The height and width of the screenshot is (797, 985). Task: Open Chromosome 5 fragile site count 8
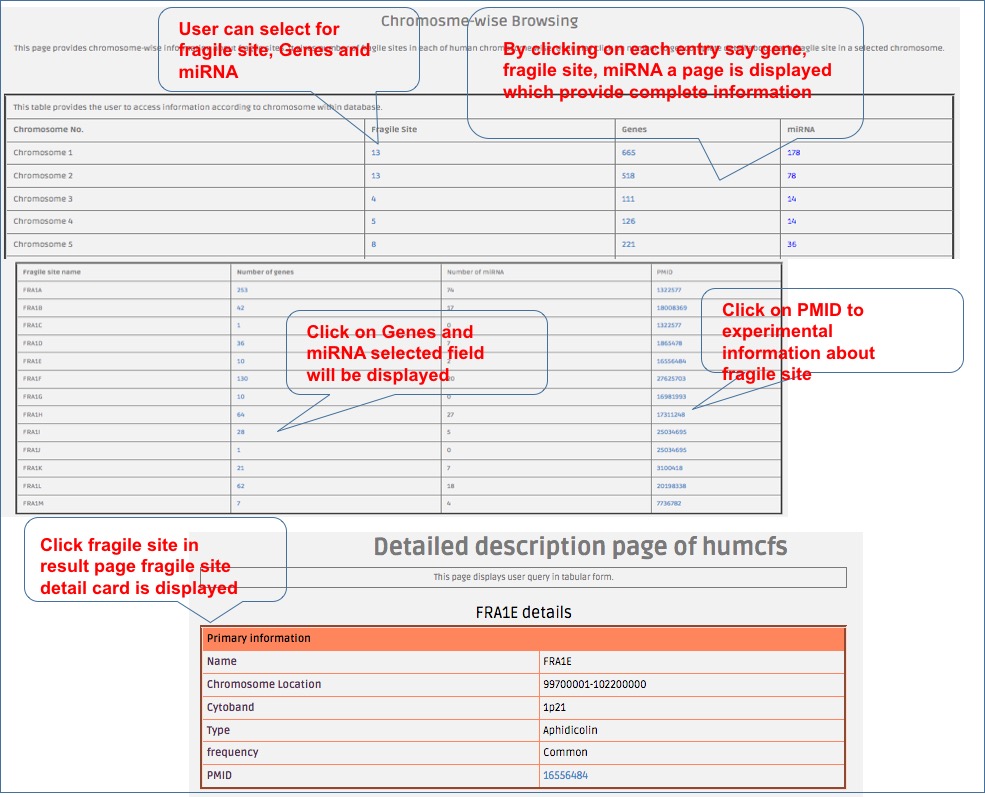[x=373, y=244]
